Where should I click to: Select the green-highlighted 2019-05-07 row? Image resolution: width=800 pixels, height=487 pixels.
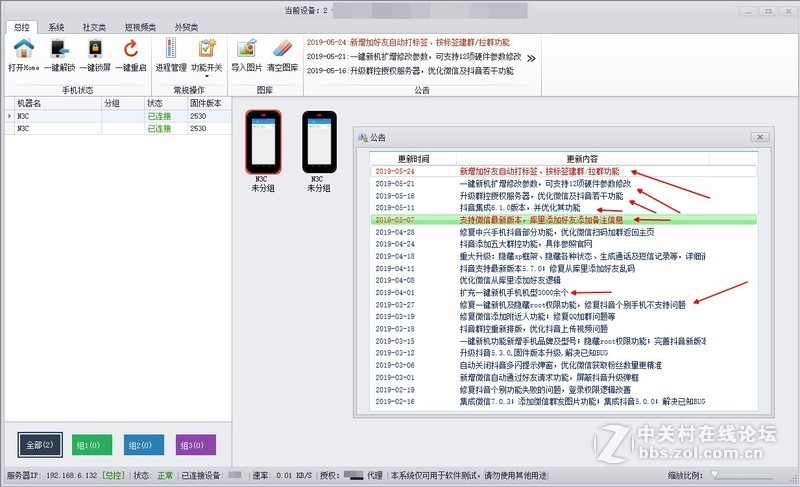click(x=563, y=220)
